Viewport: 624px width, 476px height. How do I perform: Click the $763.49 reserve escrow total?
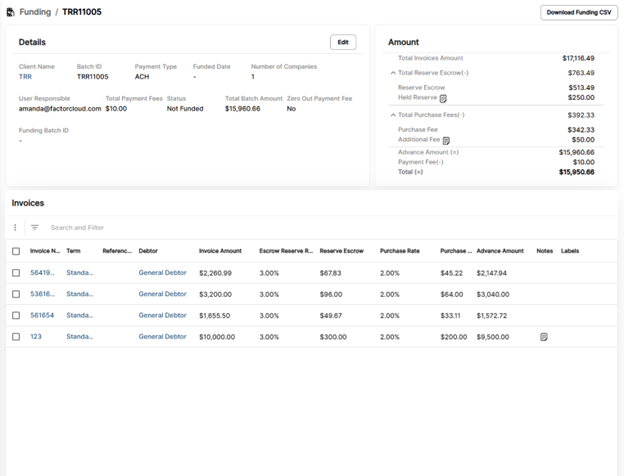(x=581, y=73)
